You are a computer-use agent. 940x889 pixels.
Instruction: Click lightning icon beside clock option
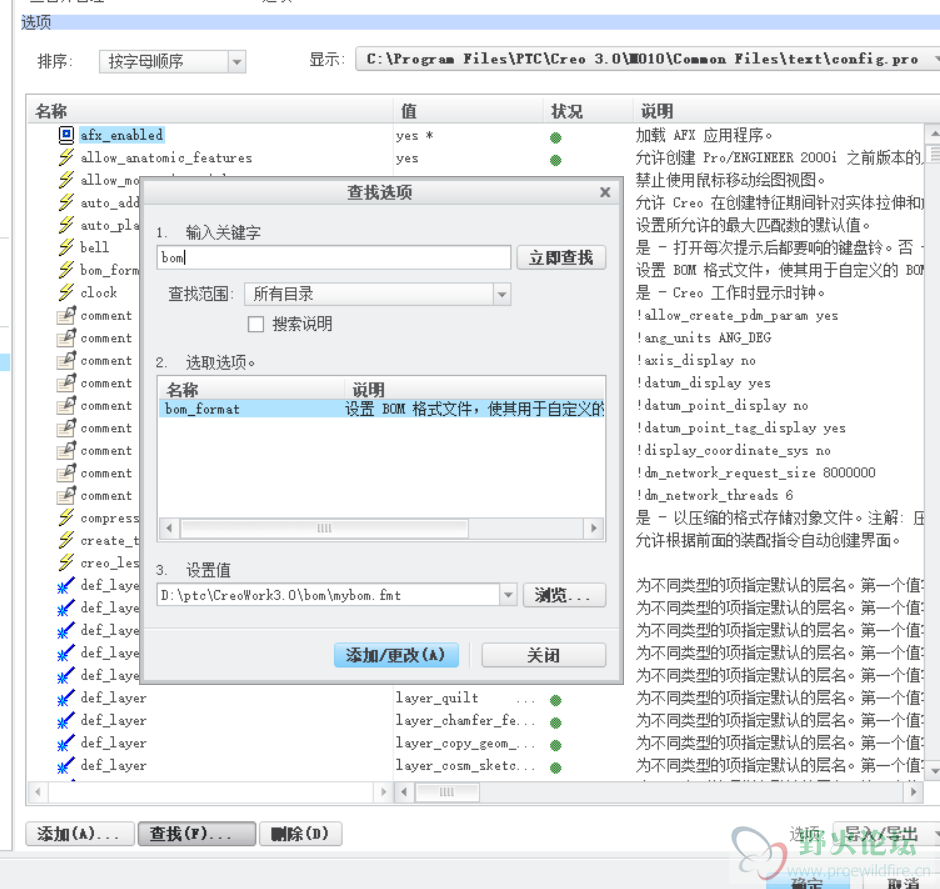pyautogui.click(x=66, y=293)
